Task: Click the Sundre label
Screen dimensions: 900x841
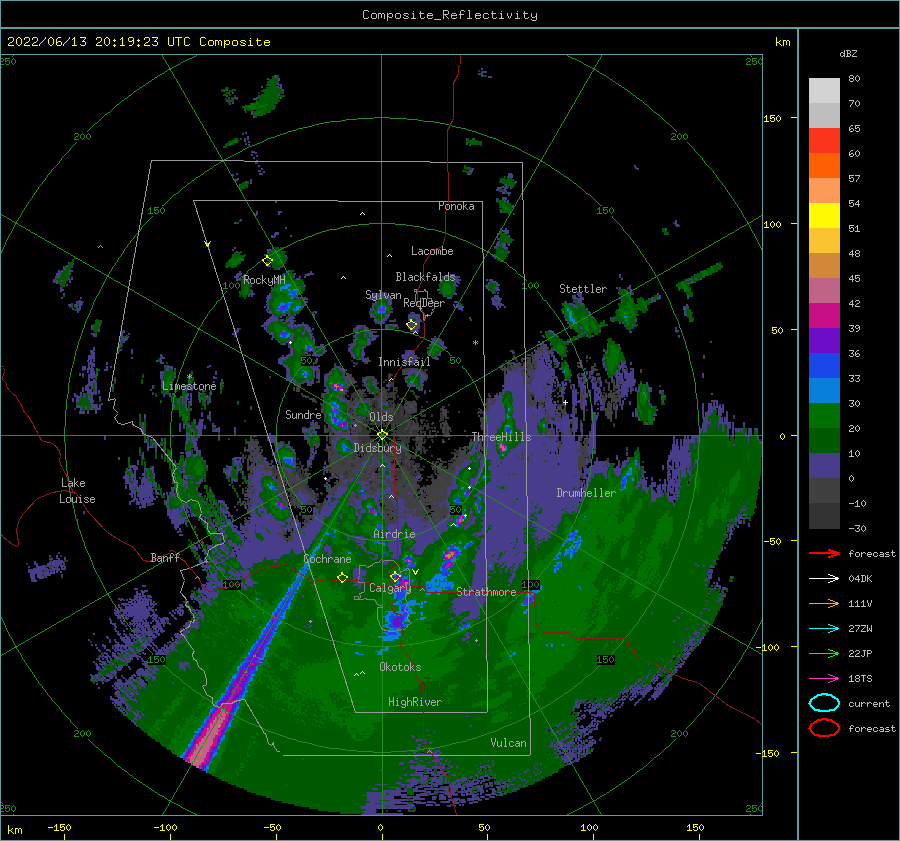Action: pos(303,414)
